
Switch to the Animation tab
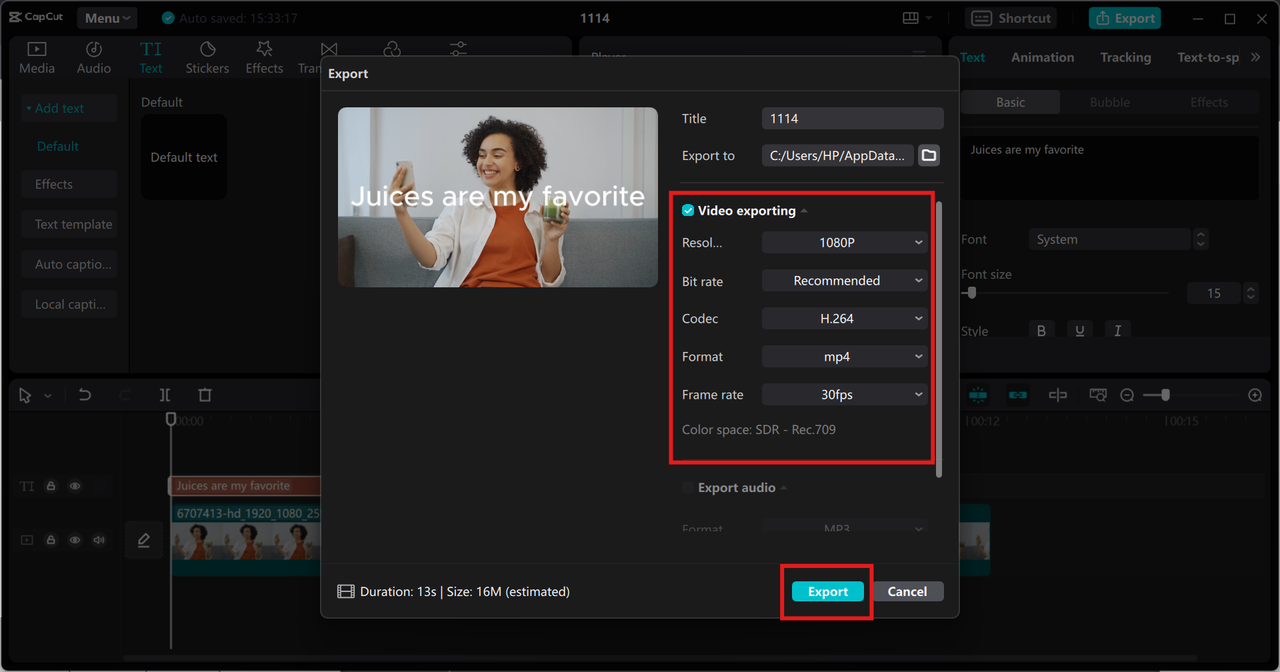pos(1042,57)
